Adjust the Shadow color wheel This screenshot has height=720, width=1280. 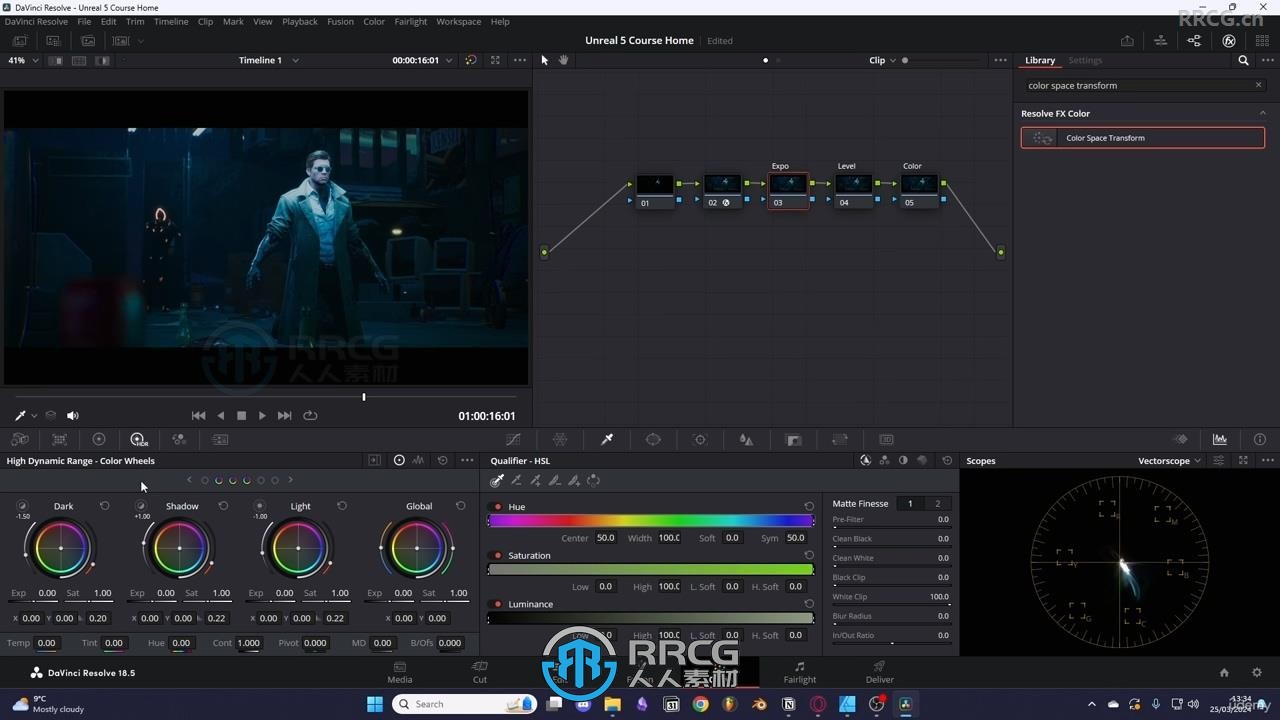pos(180,548)
